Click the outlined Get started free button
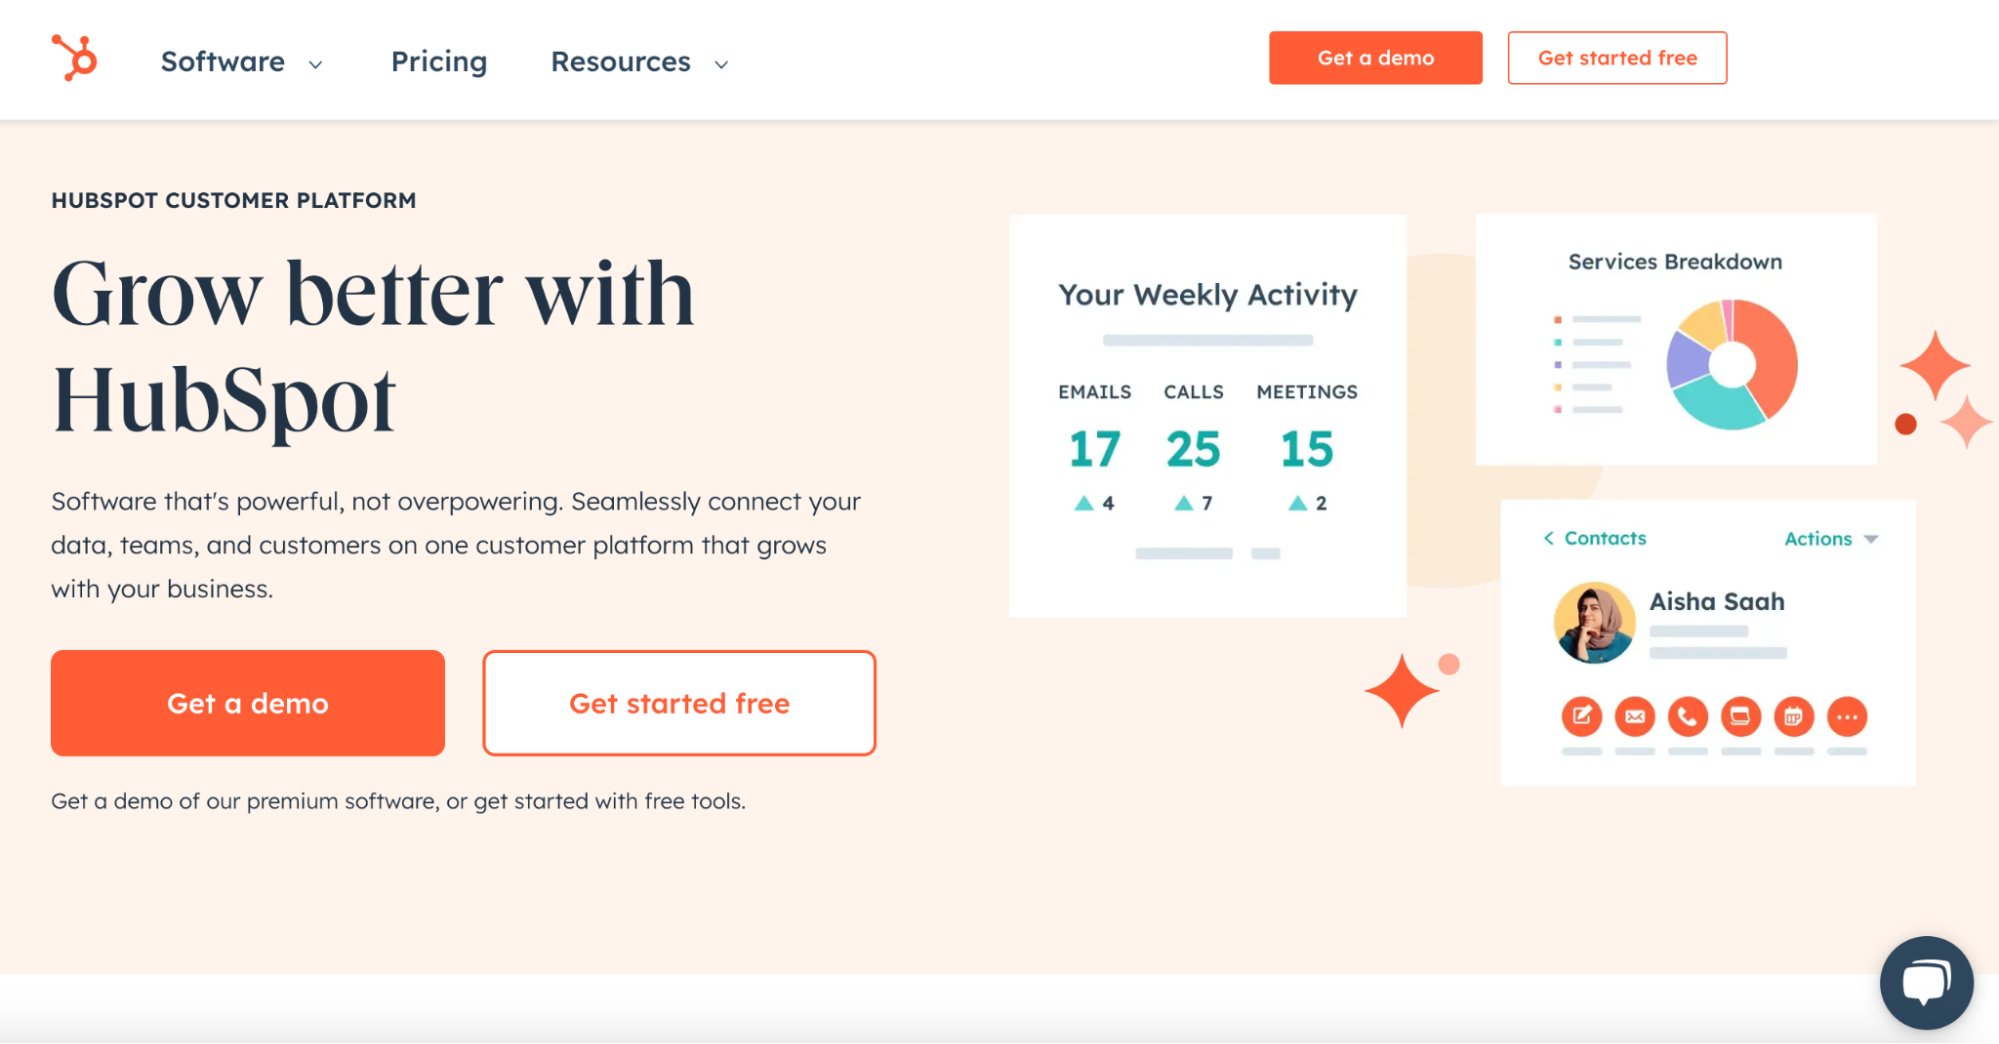The height and width of the screenshot is (1044, 1999). (679, 702)
